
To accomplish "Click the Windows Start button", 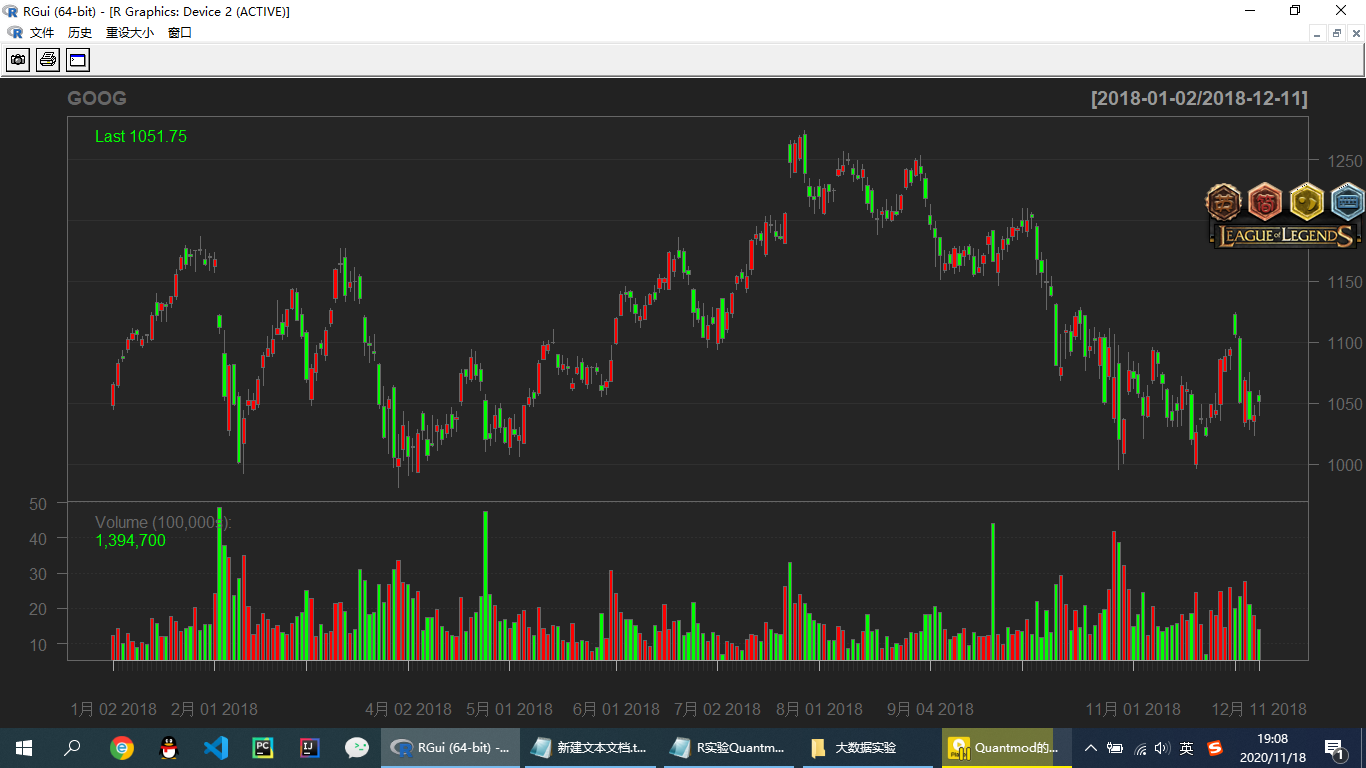I will tap(24, 747).
